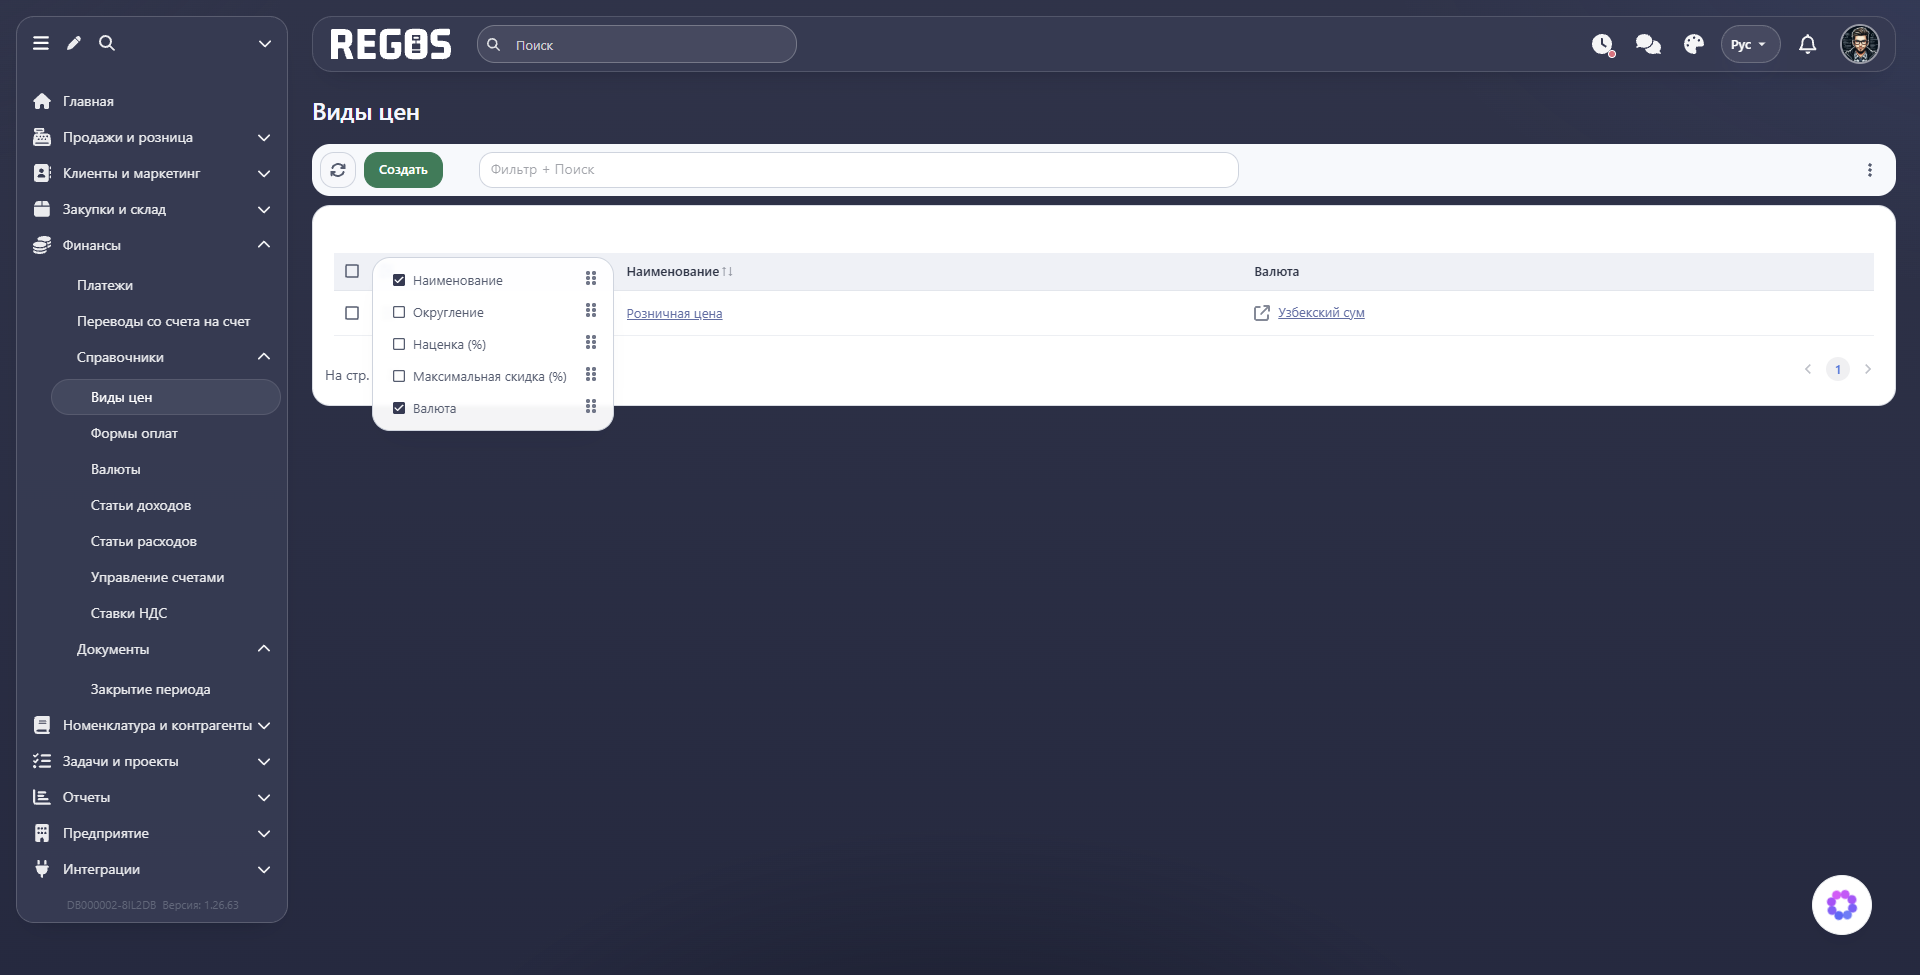Select the Розничная цена row checkbox
Image resolution: width=1920 pixels, height=975 pixels.
[352, 313]
